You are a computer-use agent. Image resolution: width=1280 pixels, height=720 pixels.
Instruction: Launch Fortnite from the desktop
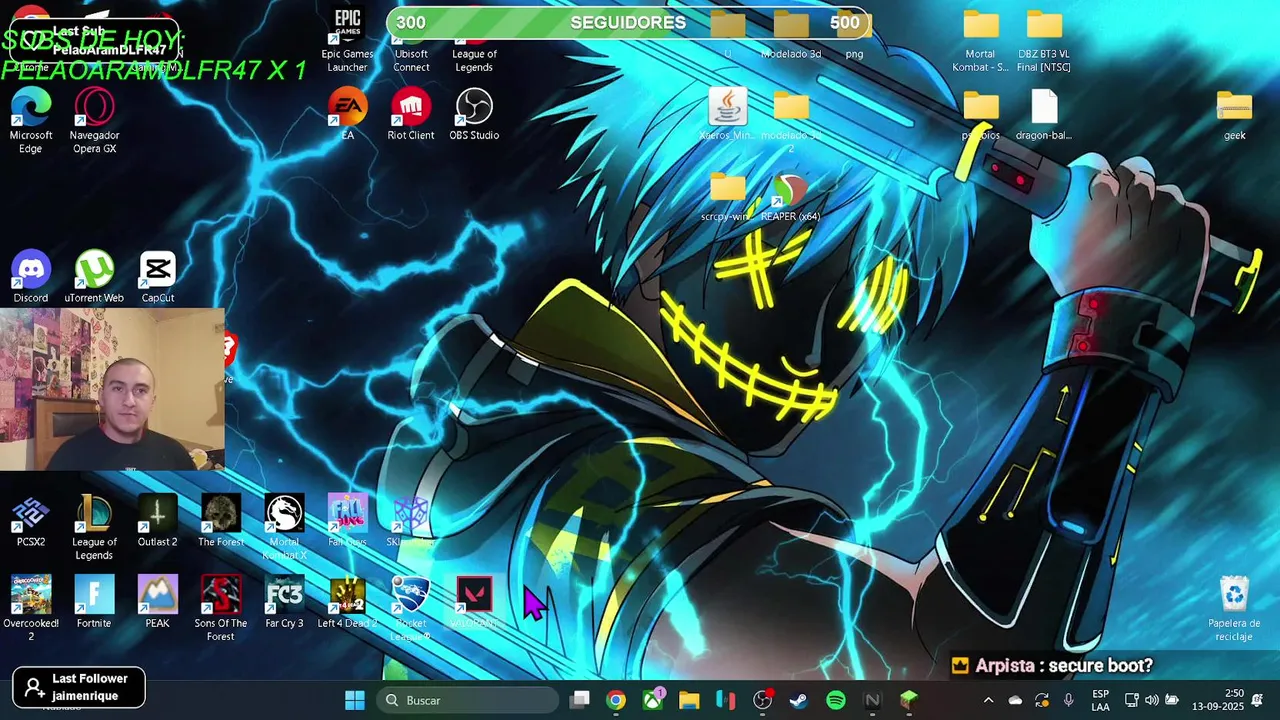94,602
